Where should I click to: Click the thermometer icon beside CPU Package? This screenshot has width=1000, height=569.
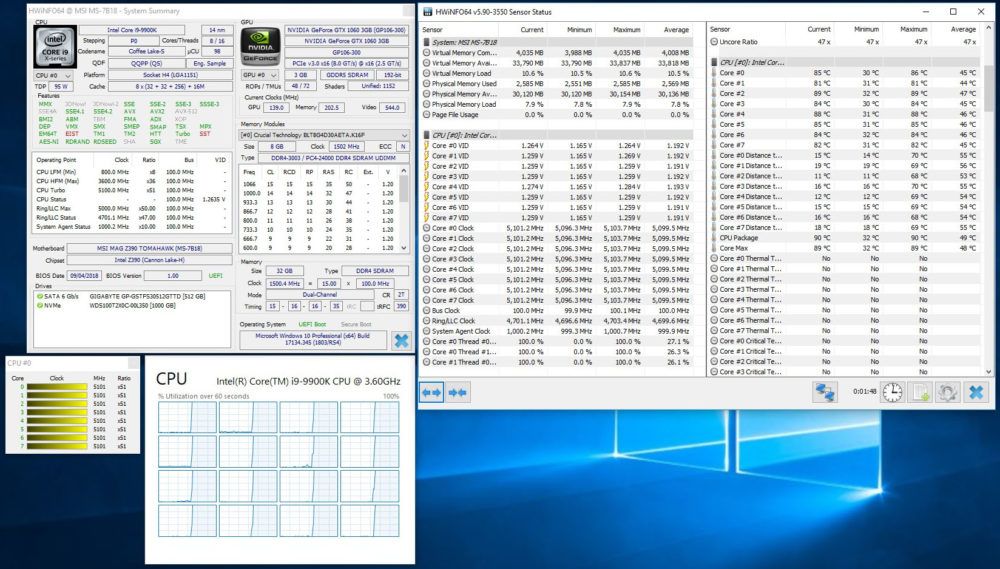[x=714, y=237]
